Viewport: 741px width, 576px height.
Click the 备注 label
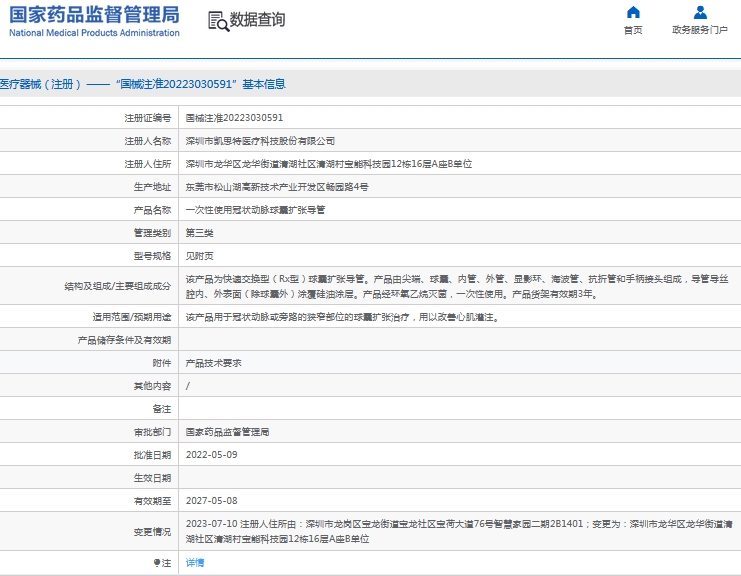pos(162,409)
